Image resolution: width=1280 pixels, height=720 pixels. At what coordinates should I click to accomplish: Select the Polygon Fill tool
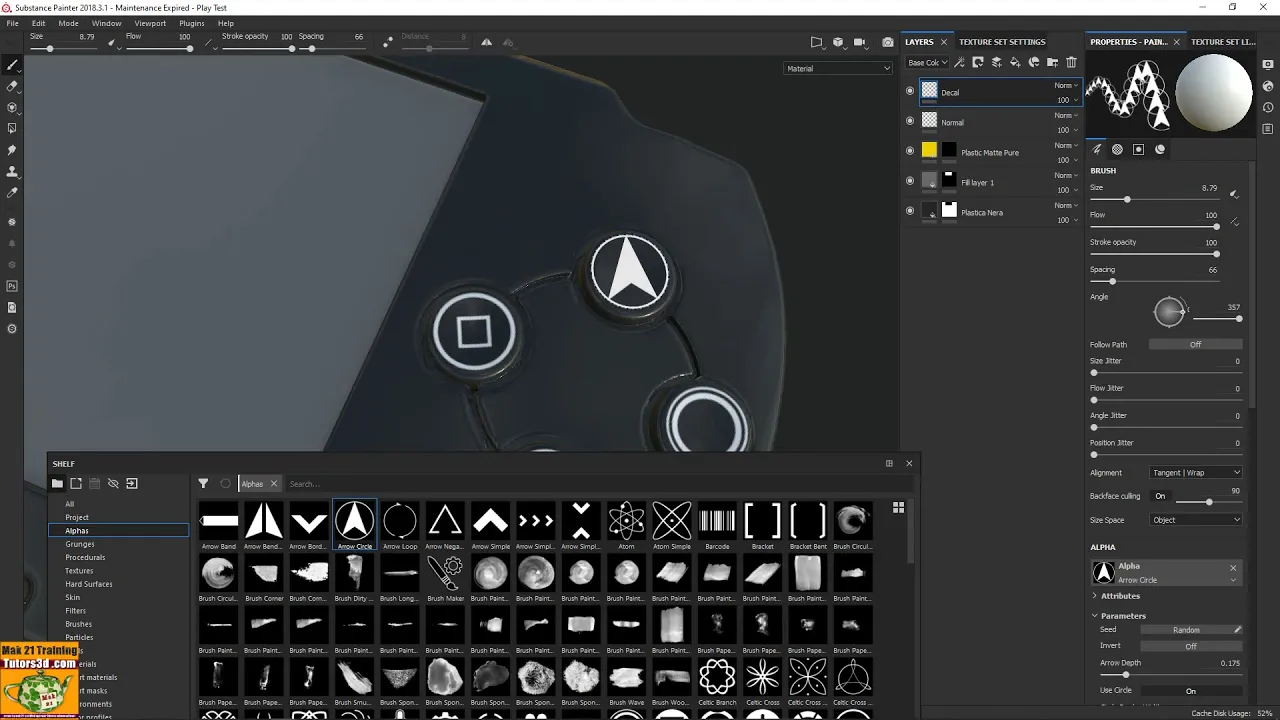(12, 128)
